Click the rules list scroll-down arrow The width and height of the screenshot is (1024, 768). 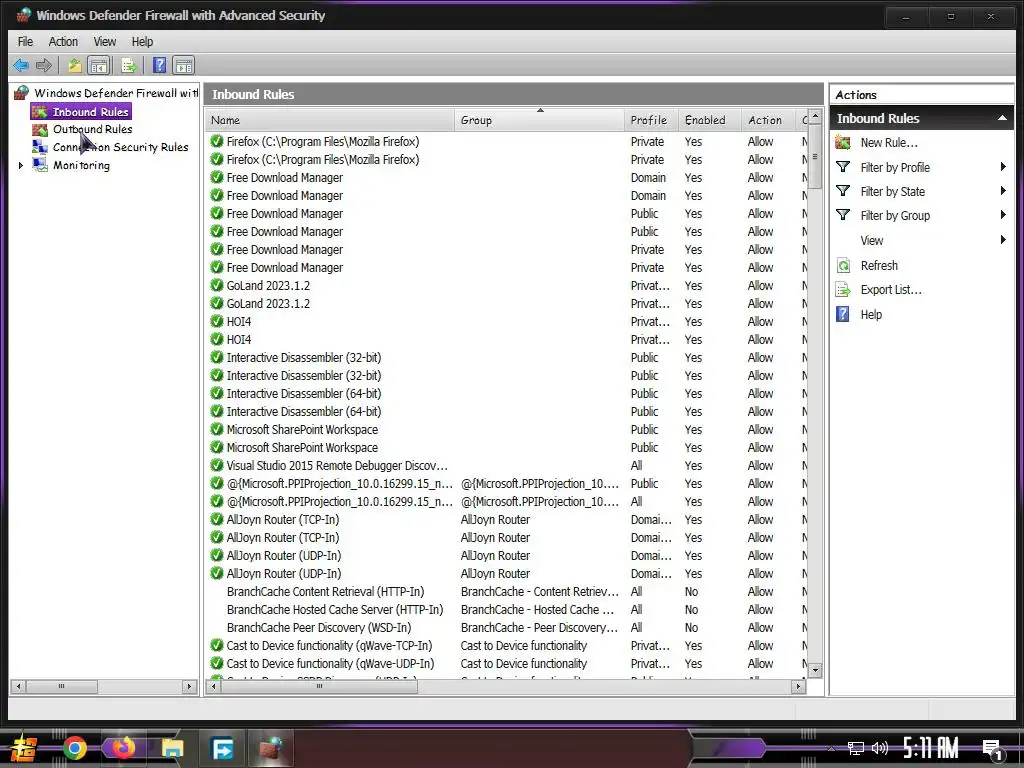click(x=814, y=670)
